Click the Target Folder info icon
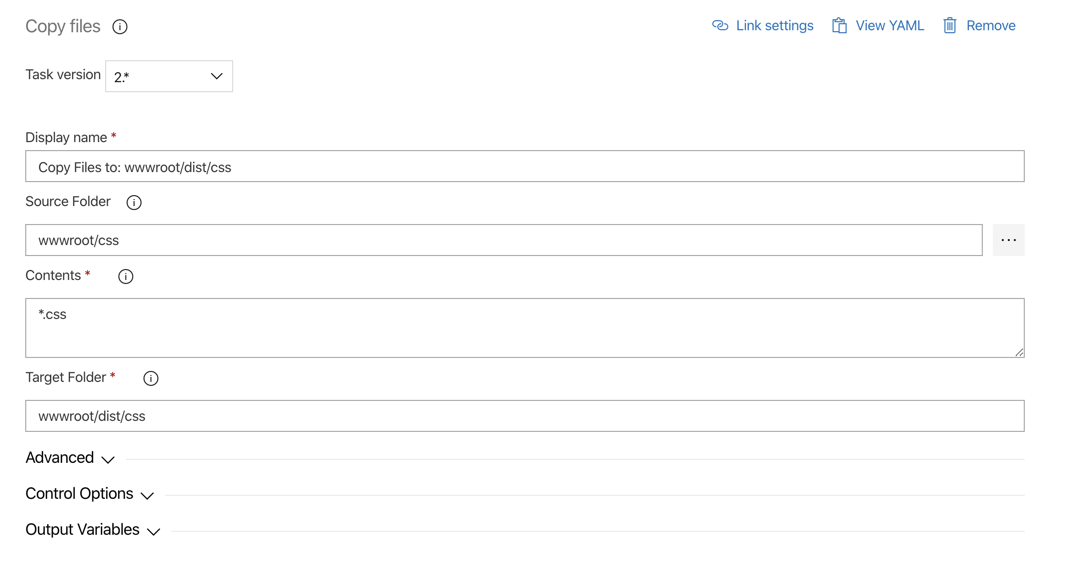 tap(151, 379)
